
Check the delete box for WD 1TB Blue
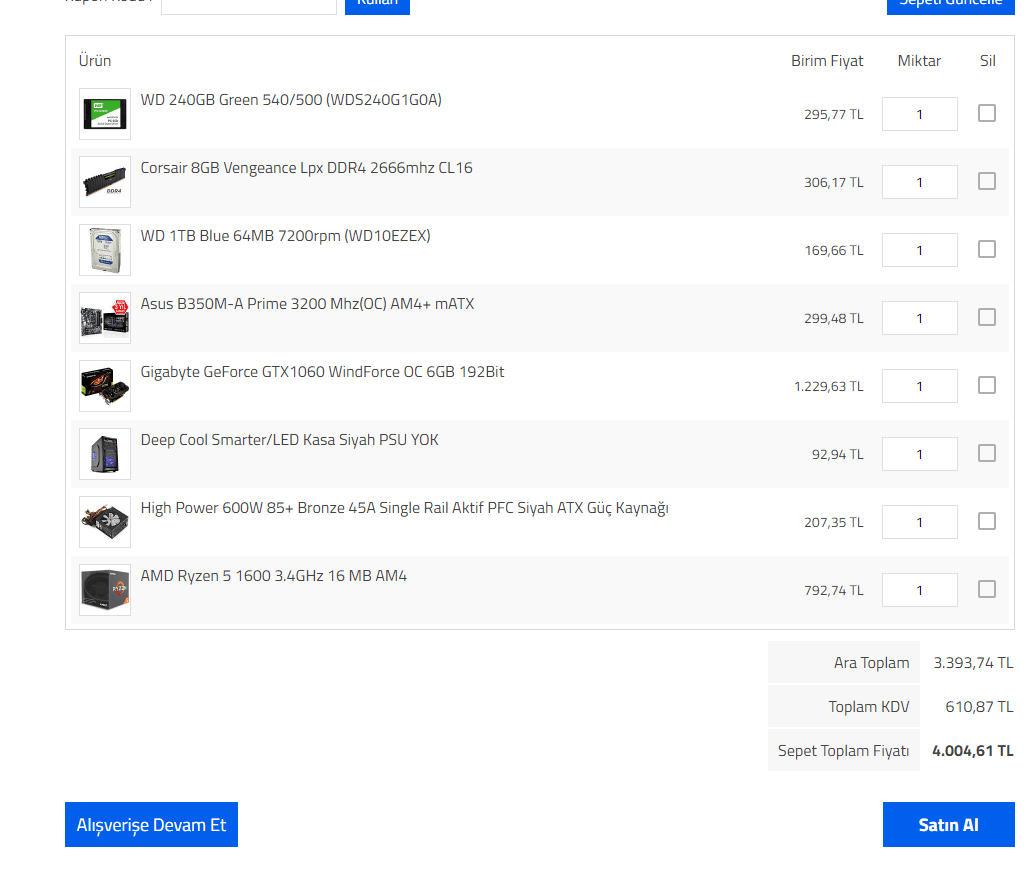click(986, 249)
